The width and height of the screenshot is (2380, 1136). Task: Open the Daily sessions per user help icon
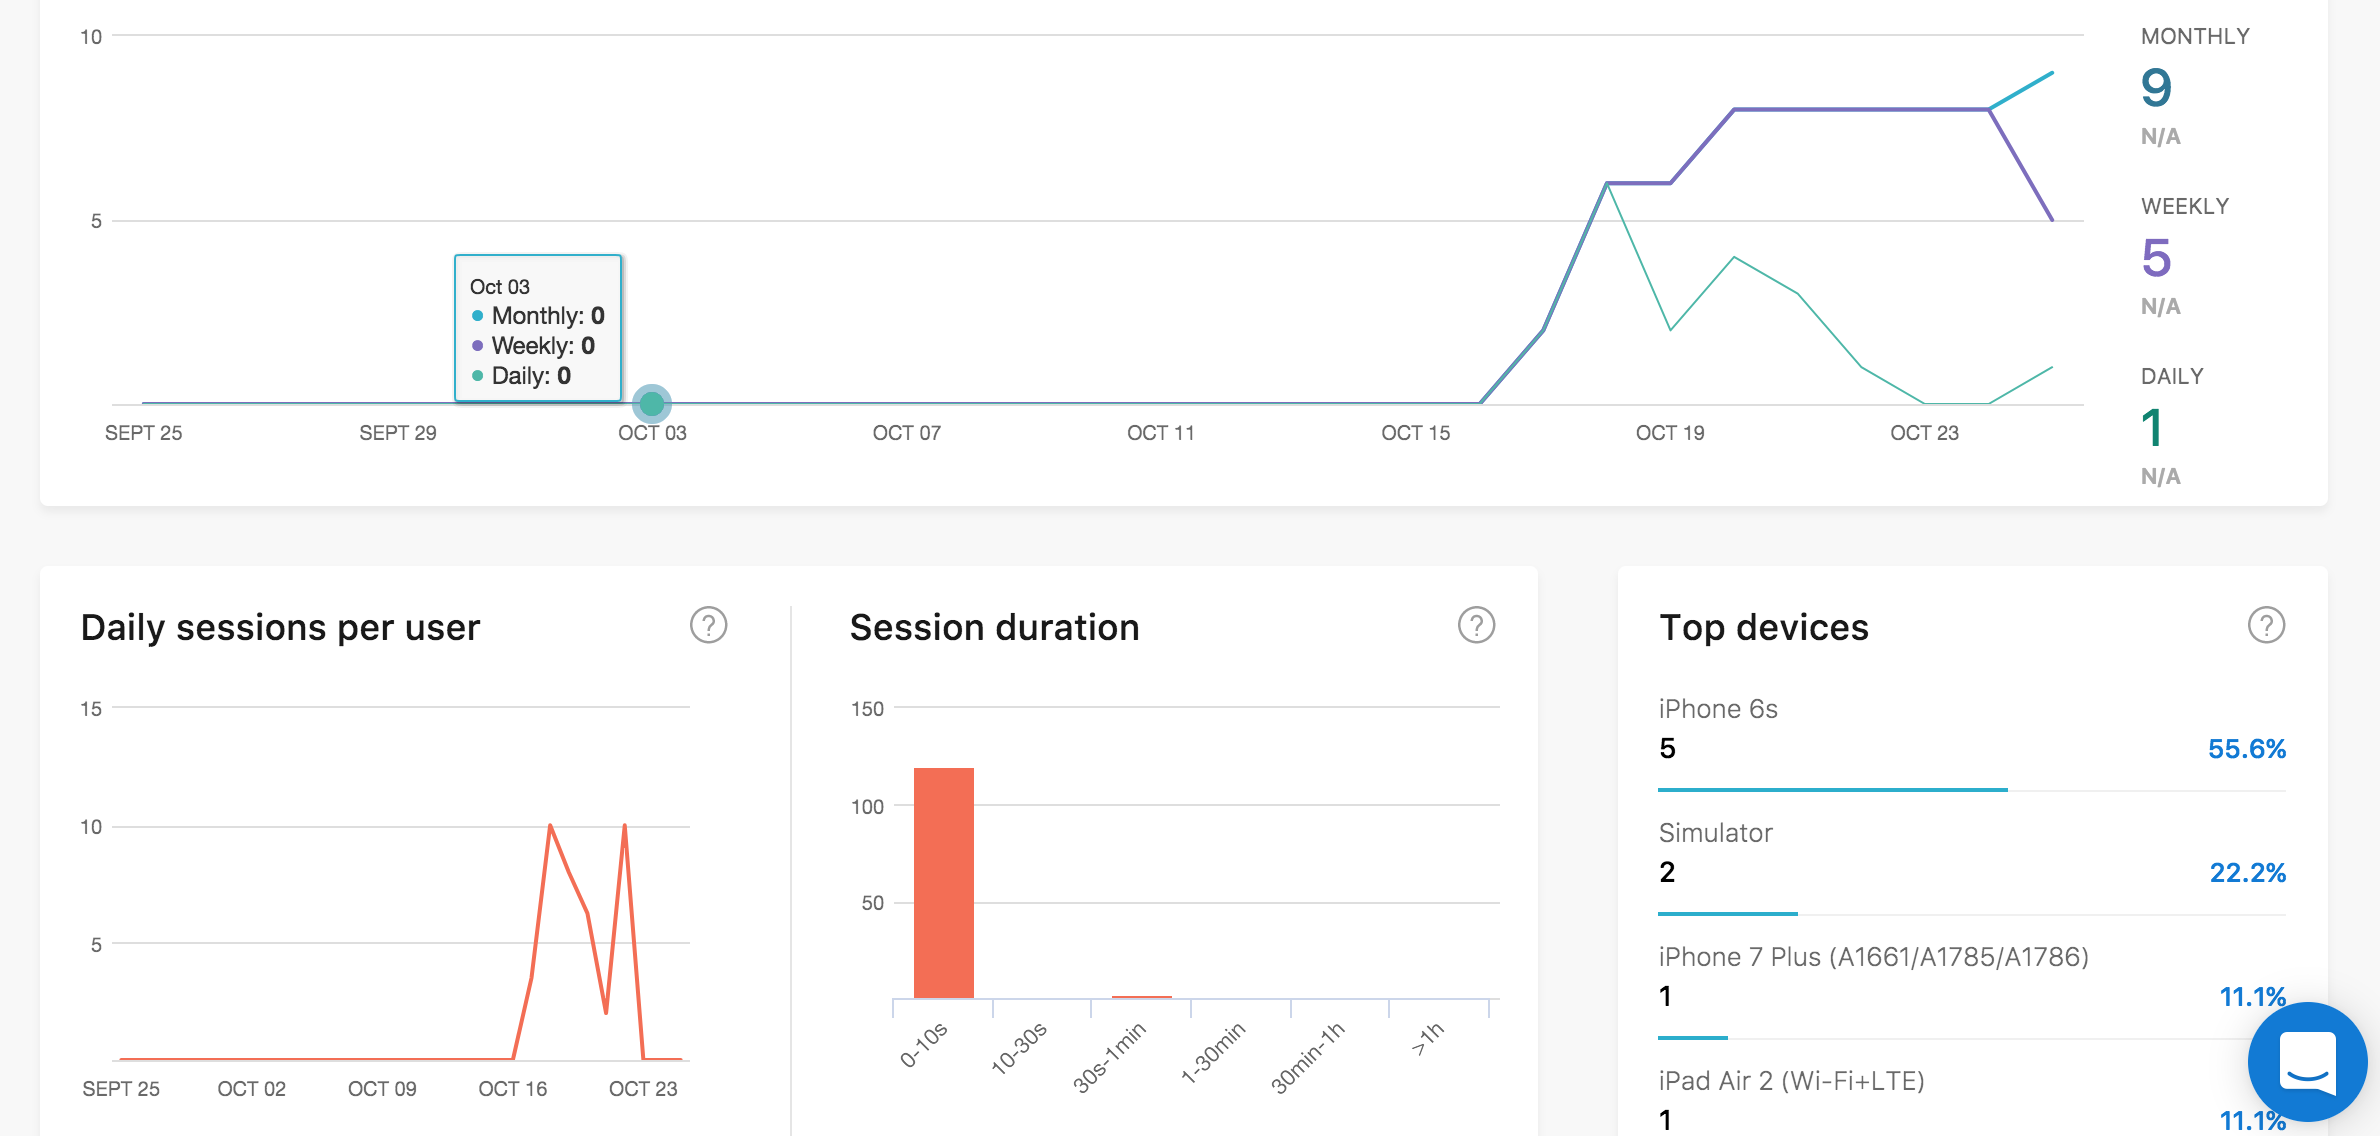[708, 626]
